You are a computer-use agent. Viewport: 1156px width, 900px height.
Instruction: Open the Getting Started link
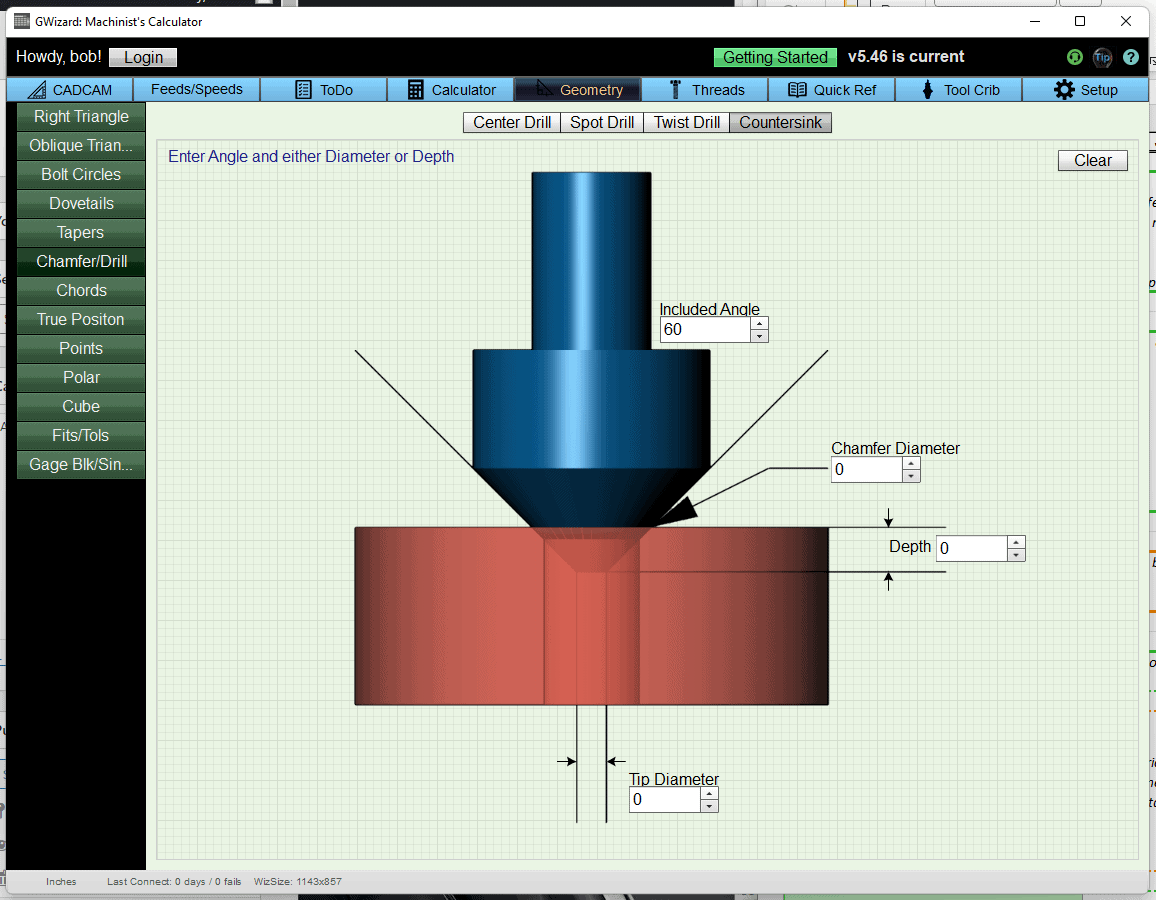775,57
